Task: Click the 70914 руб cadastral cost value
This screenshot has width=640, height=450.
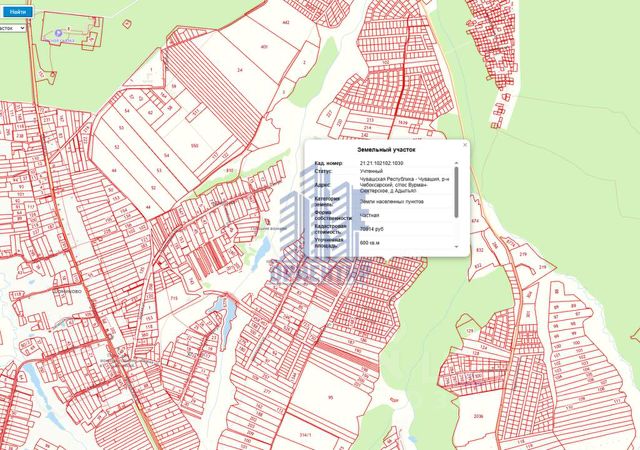Action: pyautogui.click(x=372, y=229)
